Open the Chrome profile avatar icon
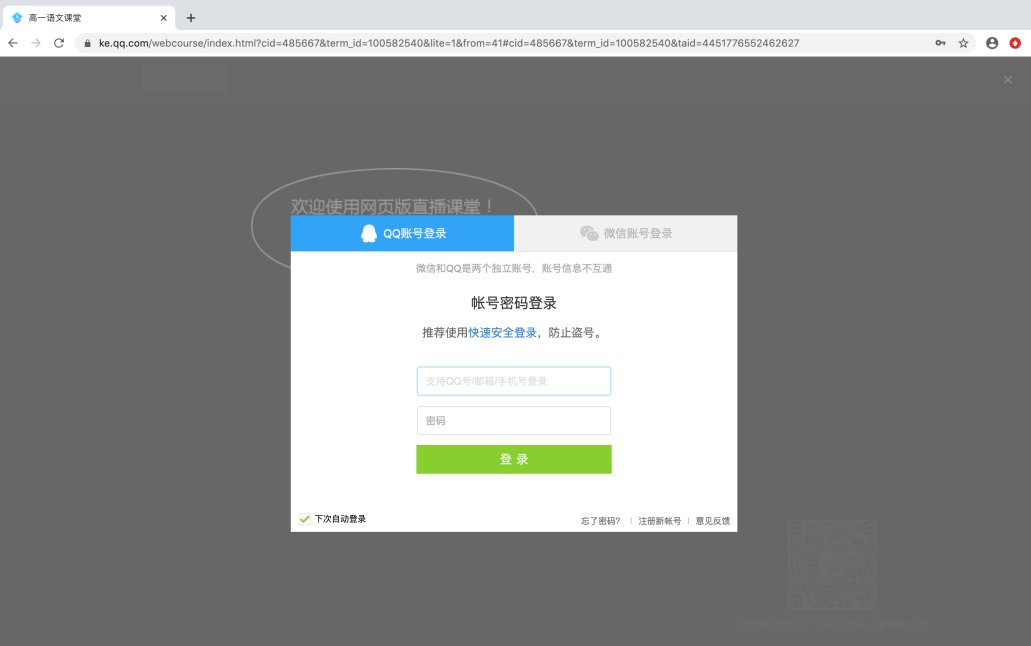Viewport: 1031px width, 646px height. click(x=992, y=43)
